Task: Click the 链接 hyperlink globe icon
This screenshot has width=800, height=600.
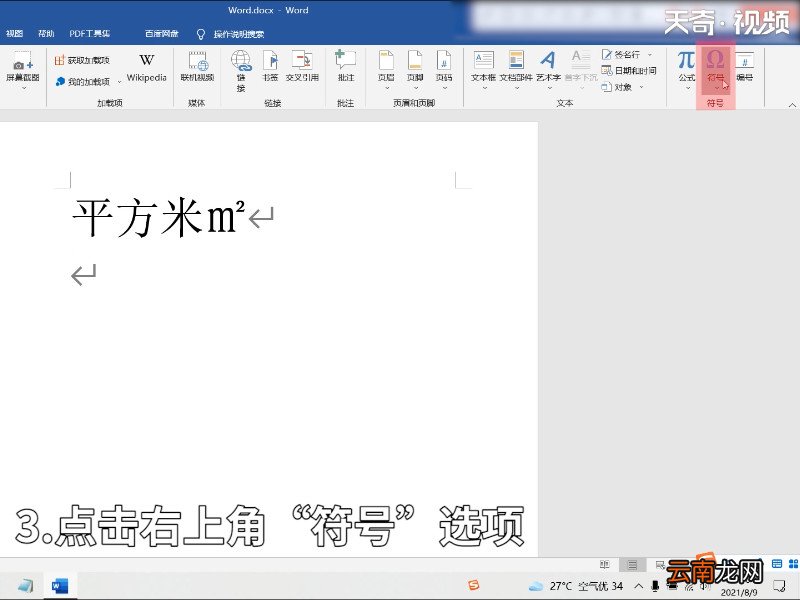Action: point(241,61)
